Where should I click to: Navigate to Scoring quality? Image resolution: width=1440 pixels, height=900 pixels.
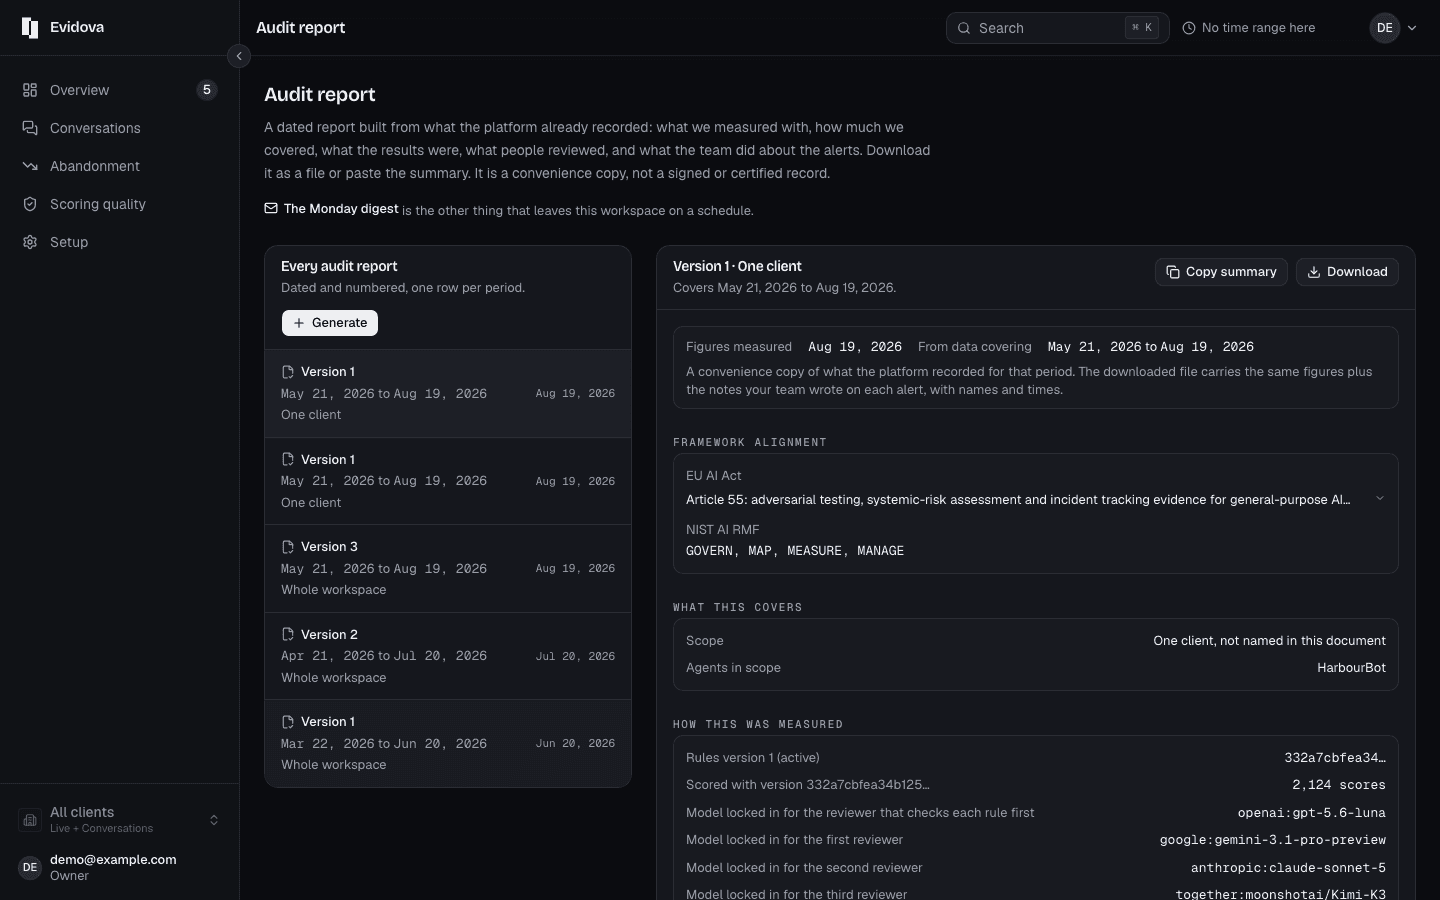pyautogui.click(x=120, y=204)
